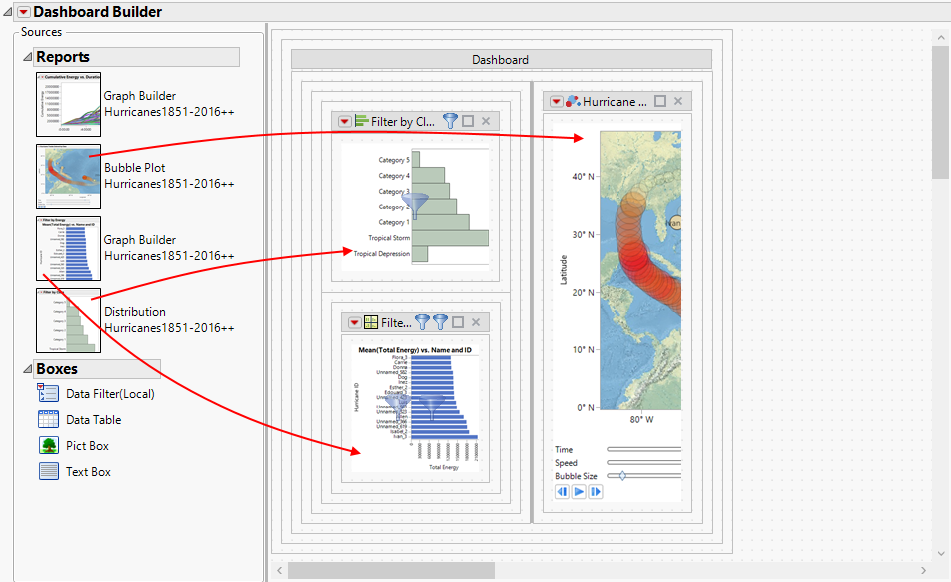Collapse the Reports section
951x582 pixels.
pyautogui.click(x=27, y=57)
